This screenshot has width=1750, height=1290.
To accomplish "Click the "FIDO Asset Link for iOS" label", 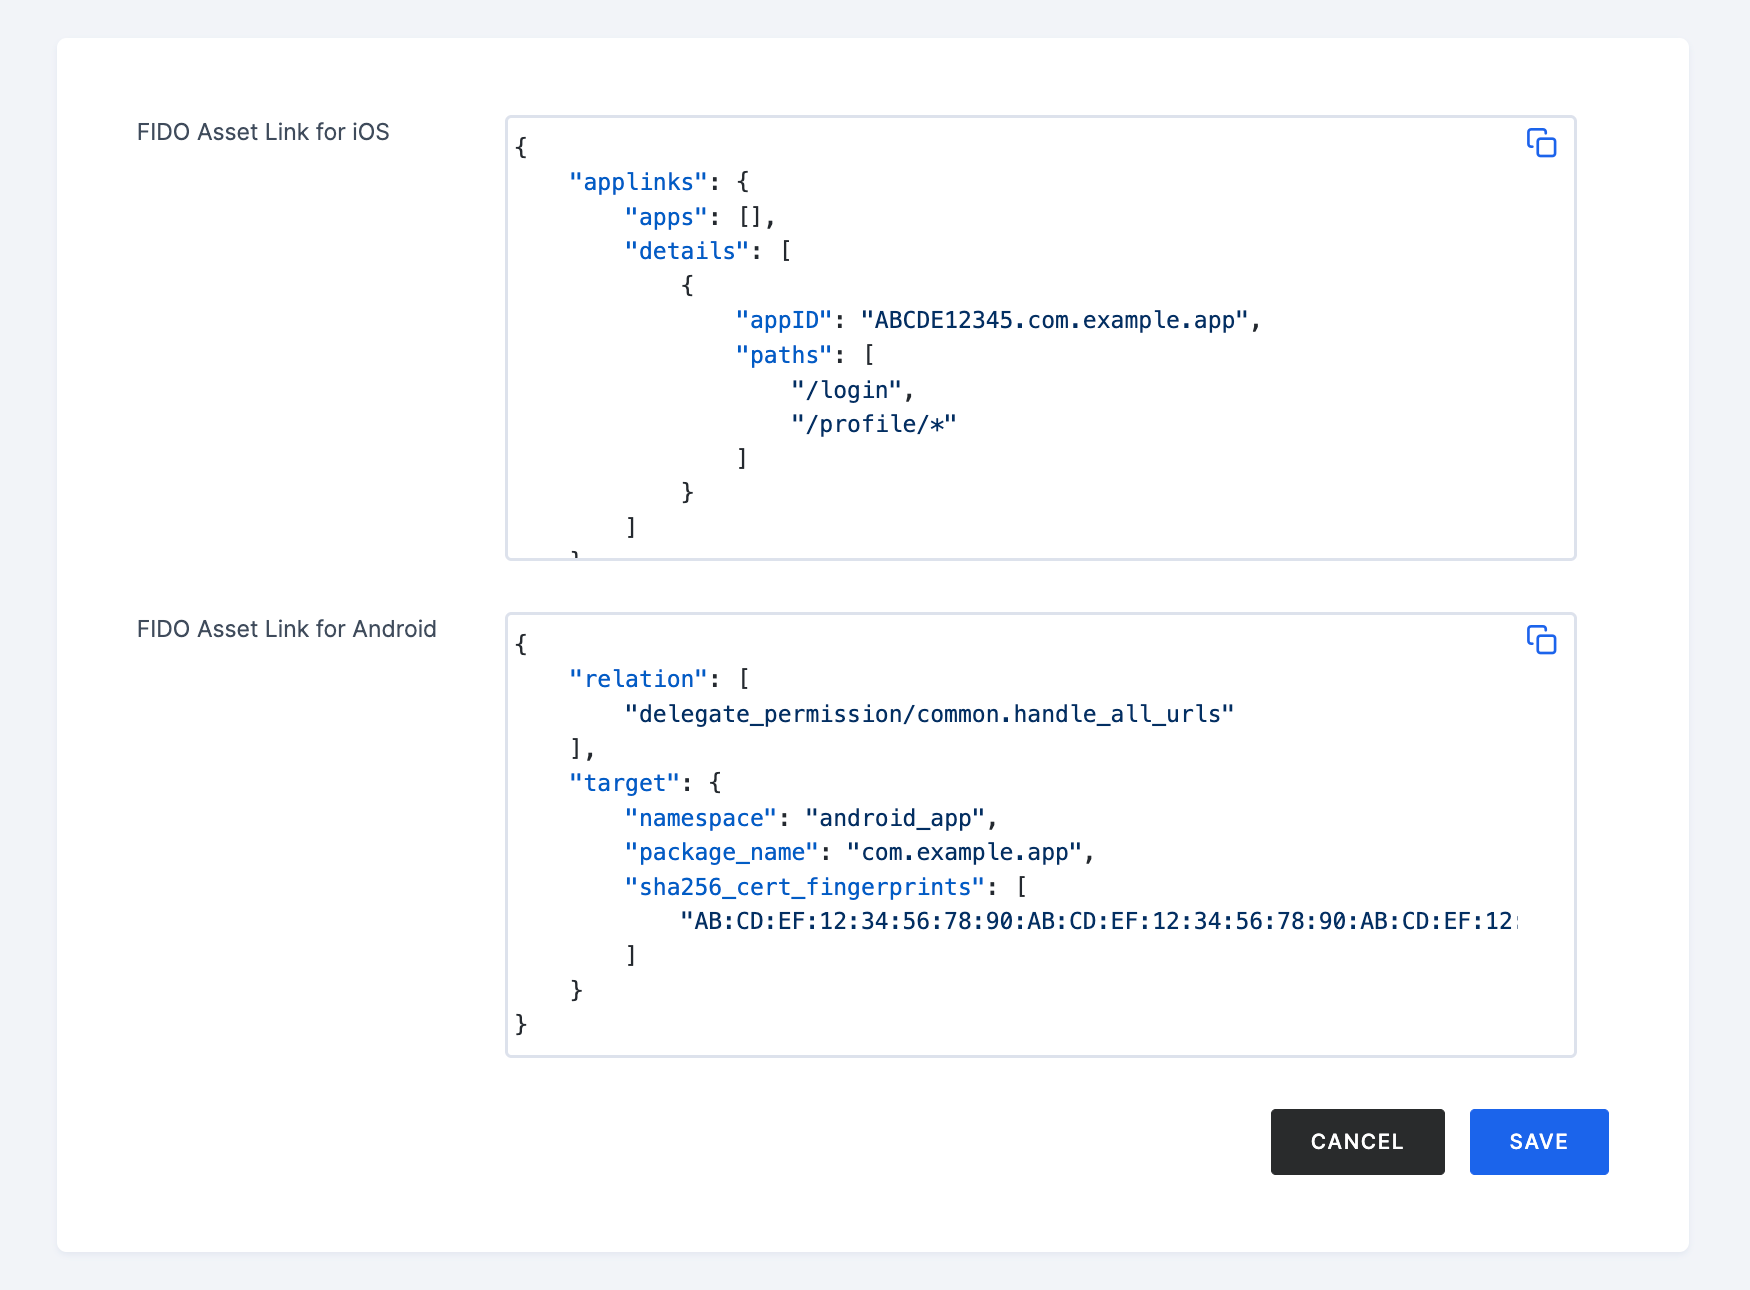I will pyautogui.click(x=263, y=132).
